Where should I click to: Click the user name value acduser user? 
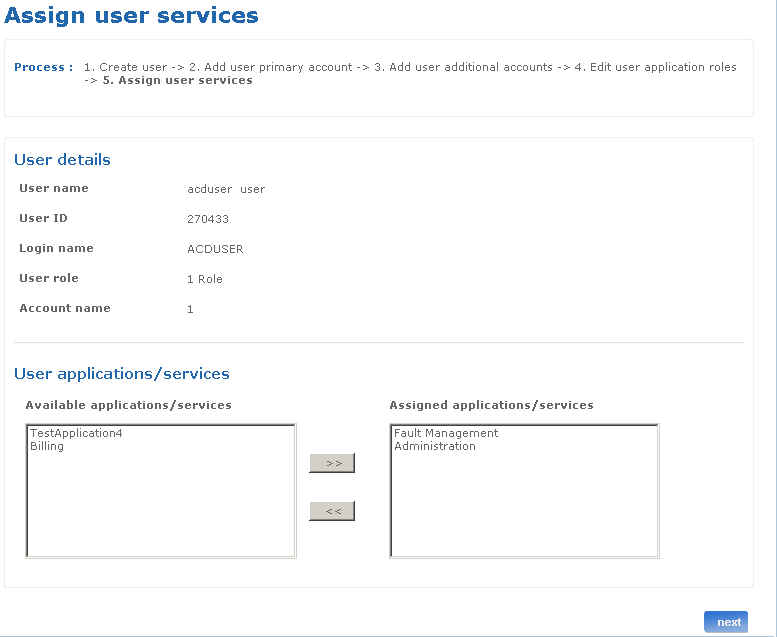tap(226, 189)
